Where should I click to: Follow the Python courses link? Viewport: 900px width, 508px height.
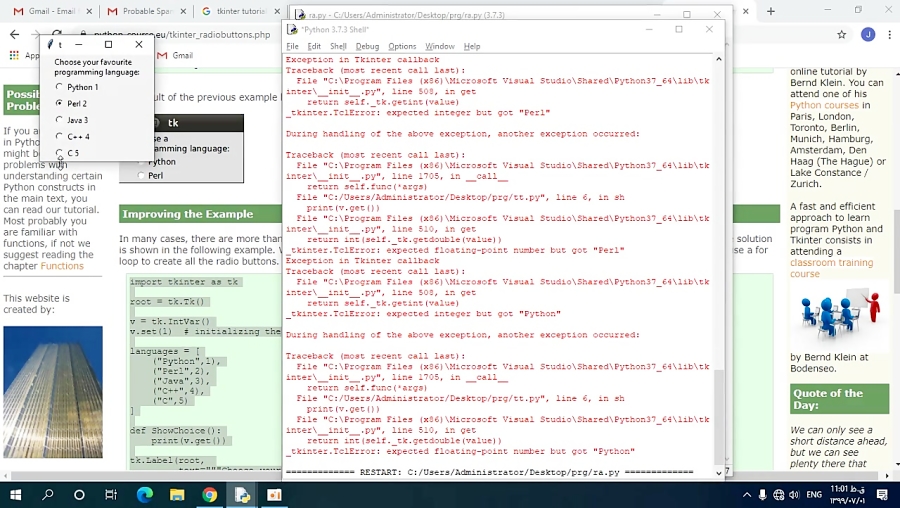825,105
